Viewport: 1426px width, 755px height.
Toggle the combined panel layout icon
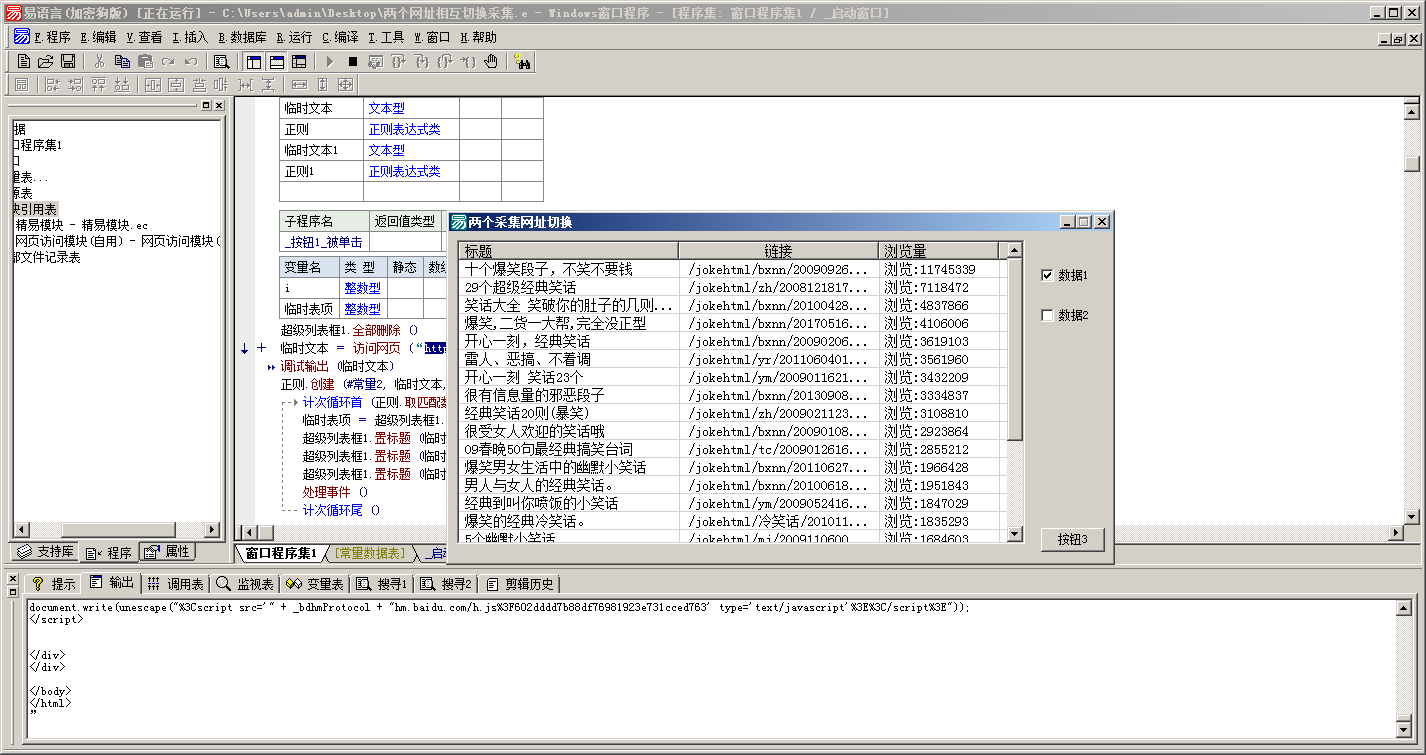[299, 61]
